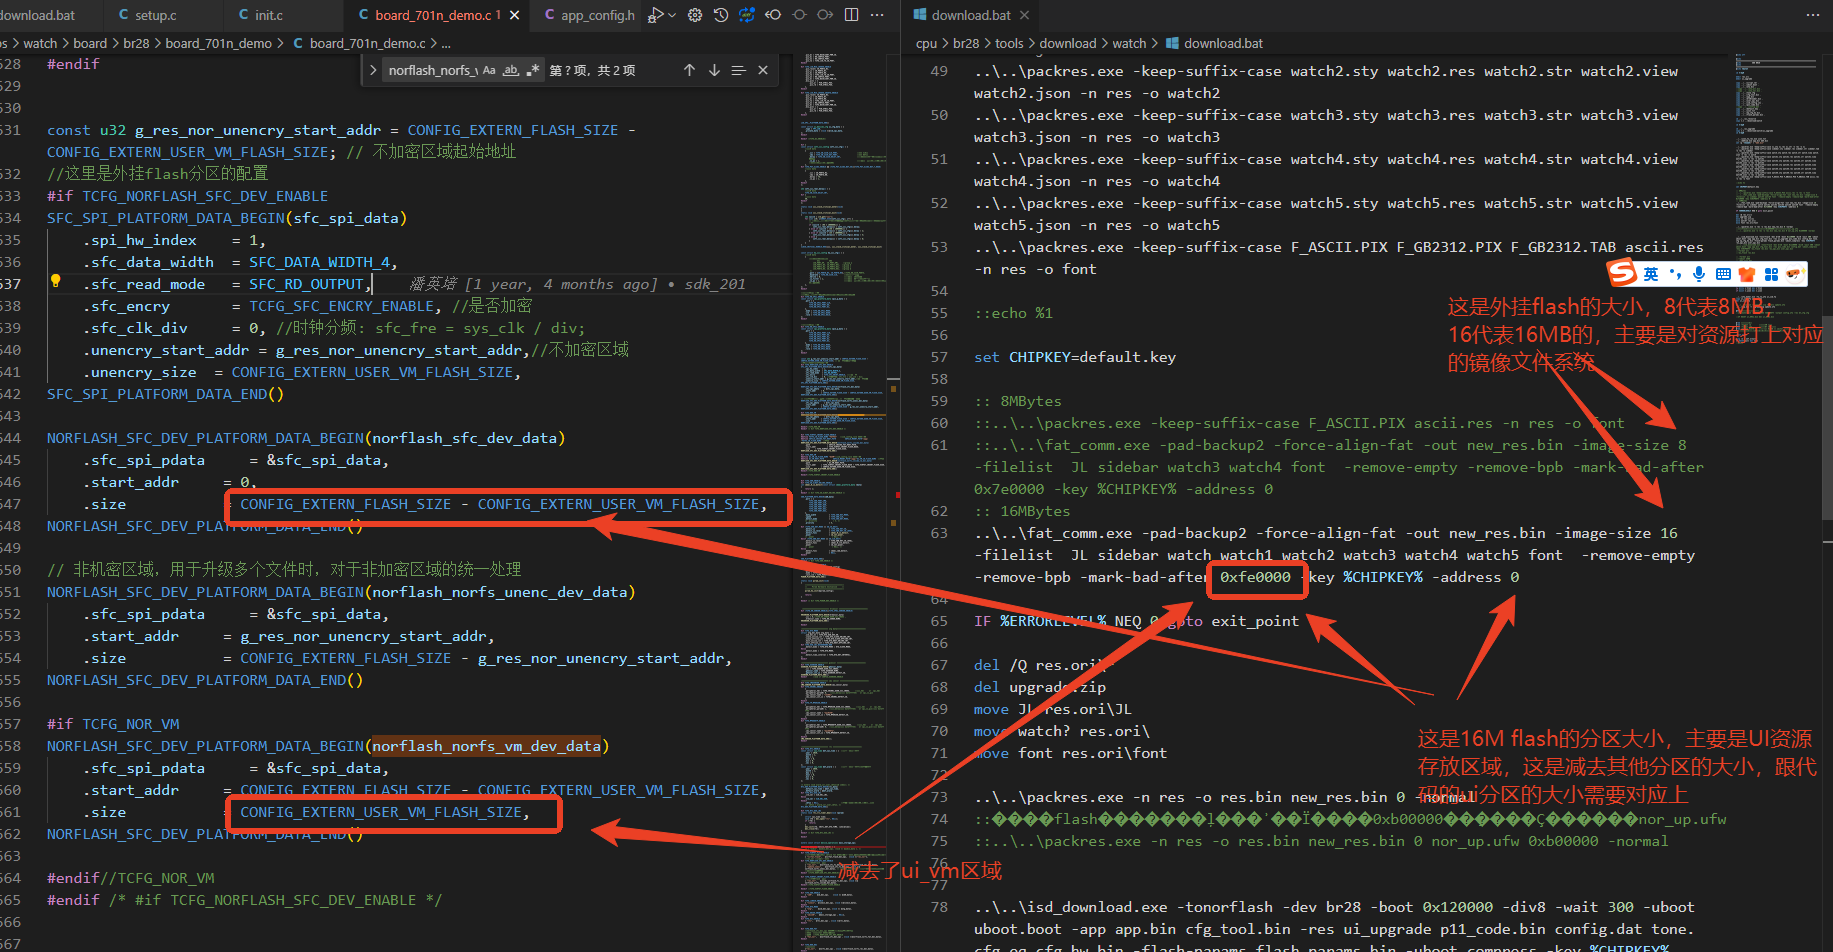Open the timeline history icon

tap(721, 15)
